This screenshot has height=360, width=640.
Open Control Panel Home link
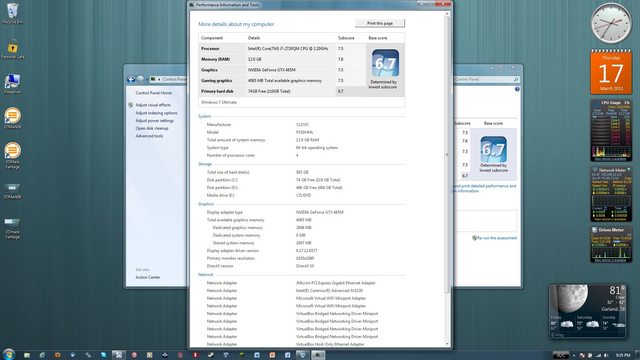(x=153, y=93)
